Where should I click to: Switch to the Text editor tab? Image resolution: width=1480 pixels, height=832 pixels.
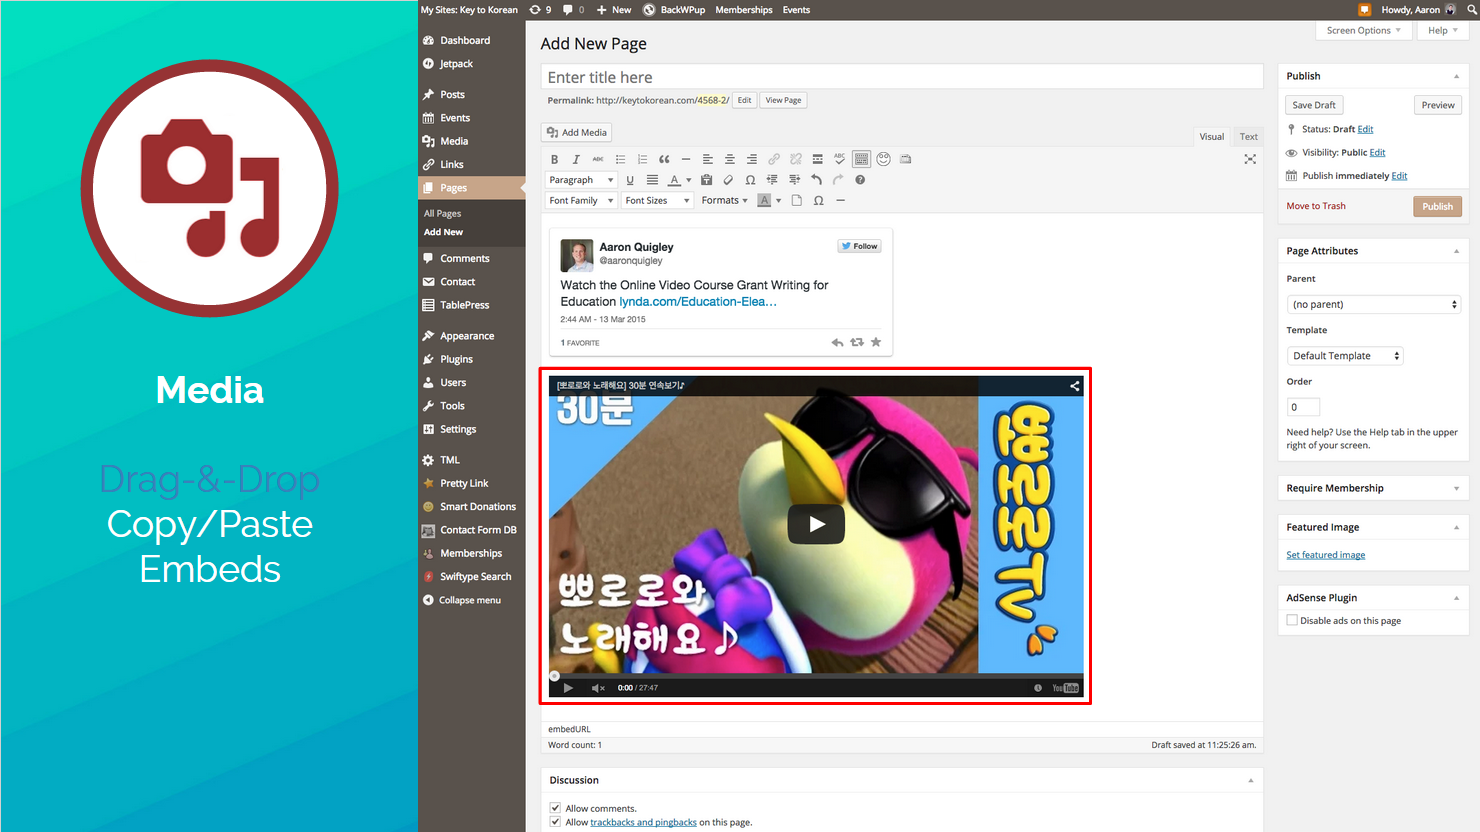pyautogui.click(x=1248, y=137)
